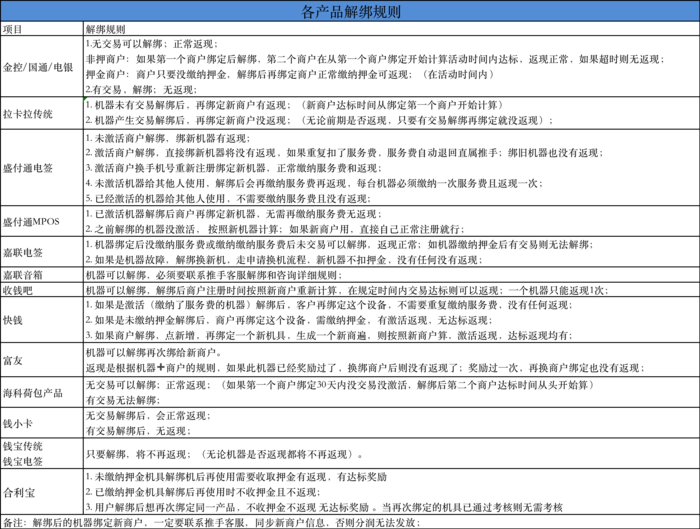Viewport: 700px width, 529px height.
Task: Select the cell 拉卡拉传统
Action: (42, 113)
